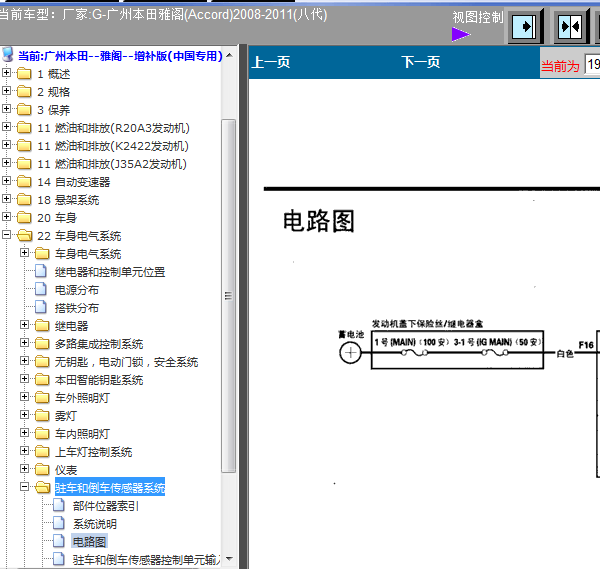Select the 车内照明灯 folder
600x569 pixels.
[x=82, y=434]
